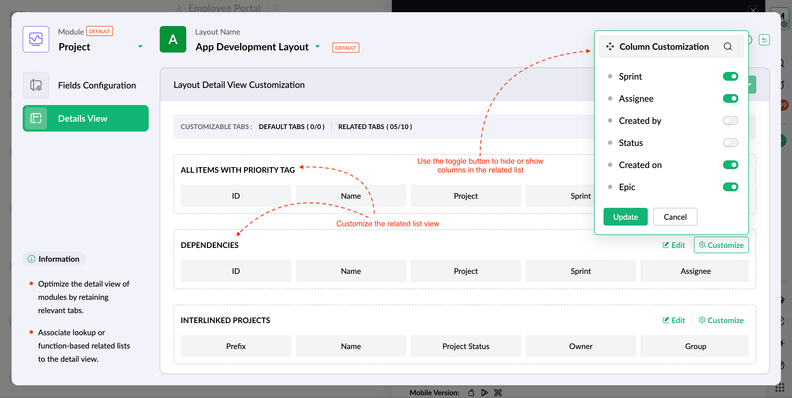The width and height of the screenshot is (792, 398).
Task: Click the drag dot beside Sprint
Action: point(610,77)
